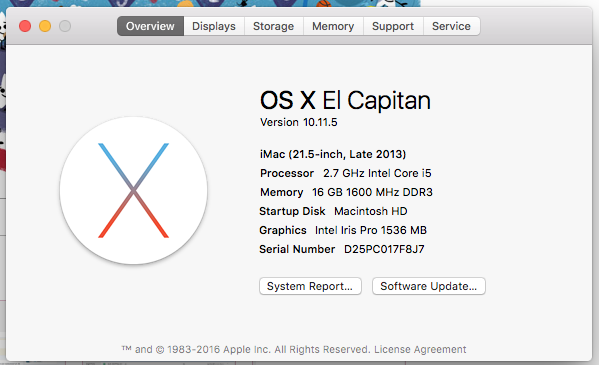Click the El Capitan X logo
The image size is (599, 365).
(x=133, y=190)
